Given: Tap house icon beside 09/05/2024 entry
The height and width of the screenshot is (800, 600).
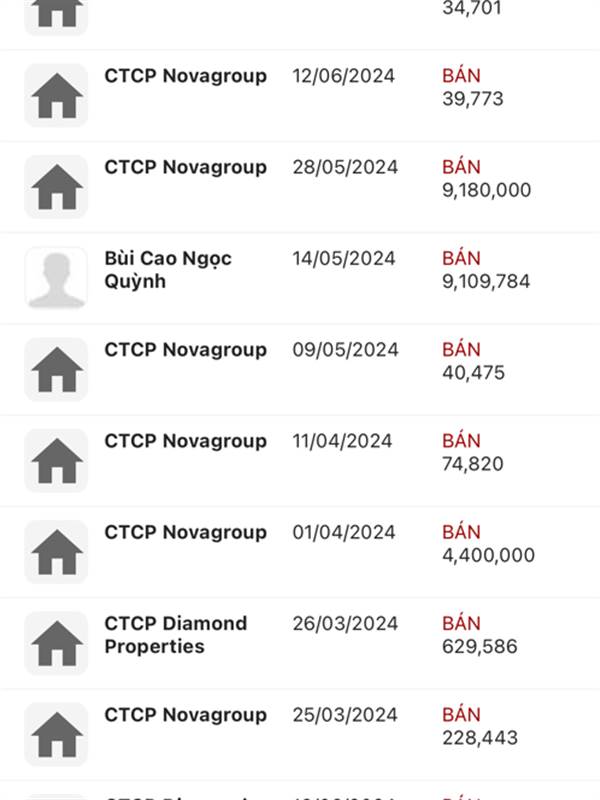Looking at the screenshot, I should (x=56, y=369).
